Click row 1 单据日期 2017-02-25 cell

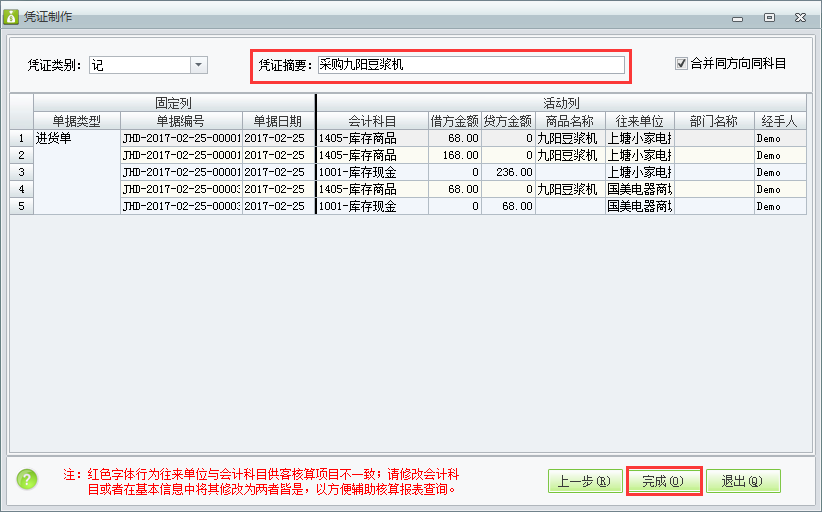coord(278,138)
